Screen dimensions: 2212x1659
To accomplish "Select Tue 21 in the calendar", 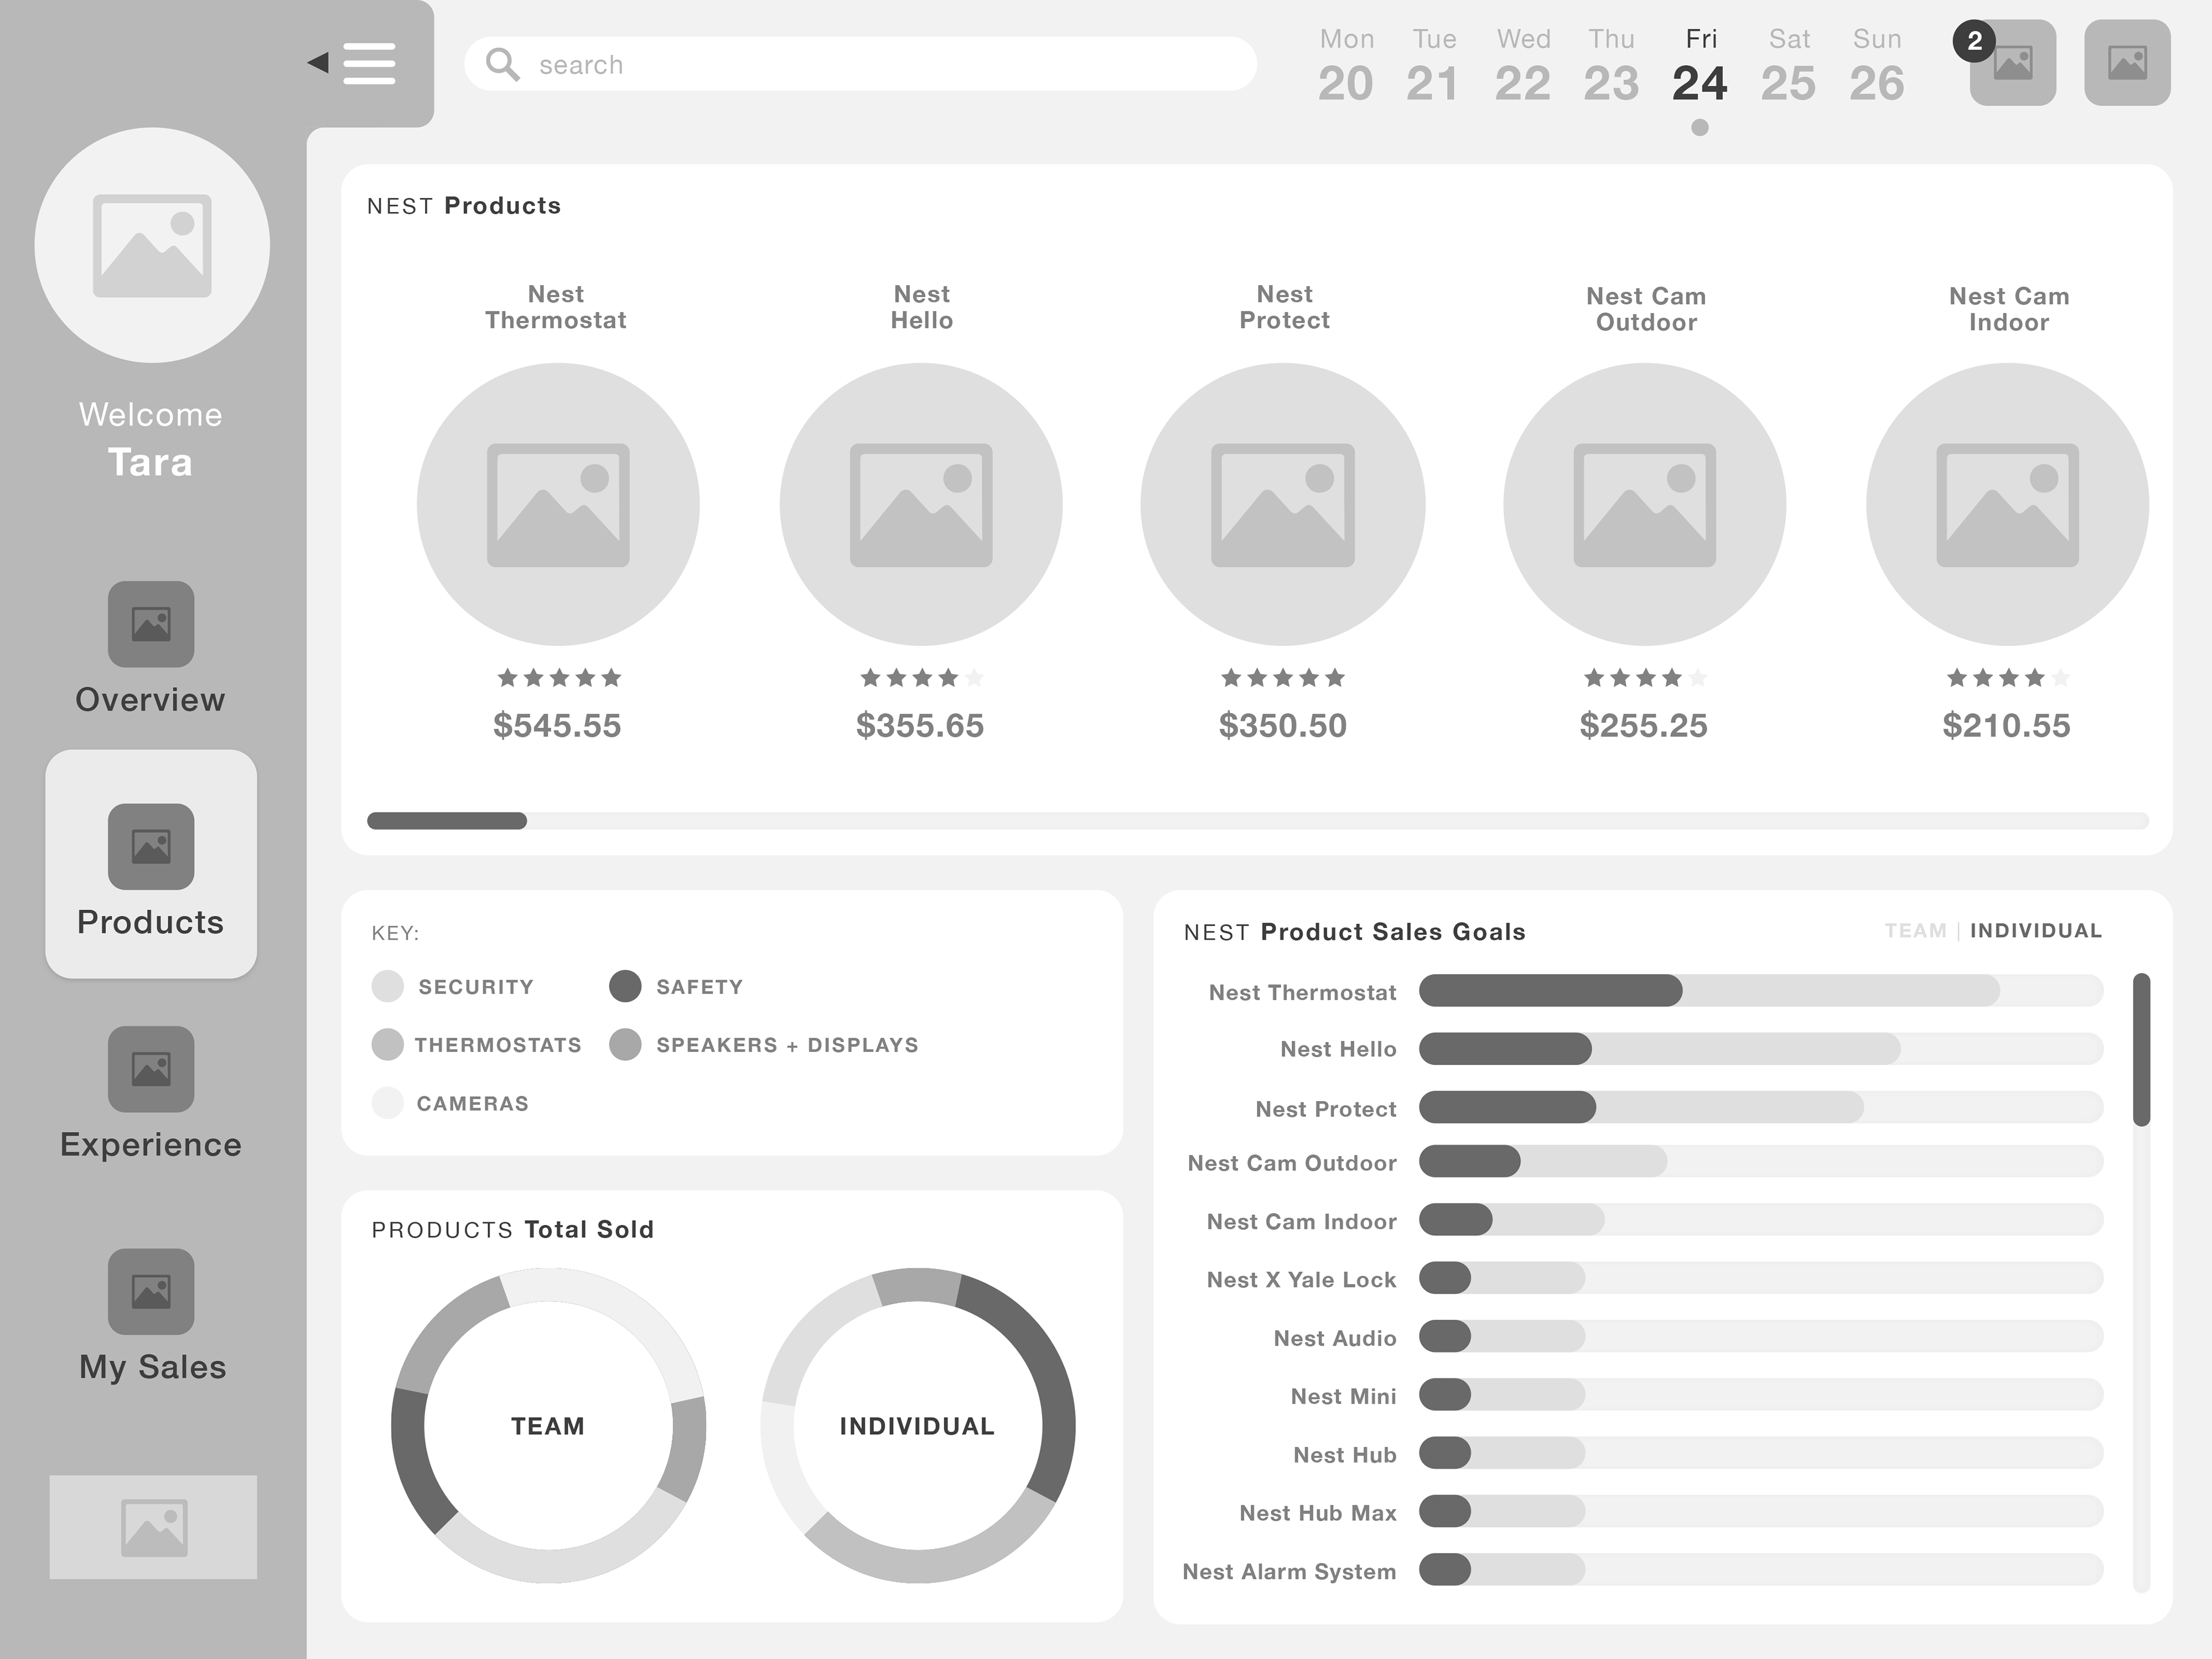I will point(1433,66).
